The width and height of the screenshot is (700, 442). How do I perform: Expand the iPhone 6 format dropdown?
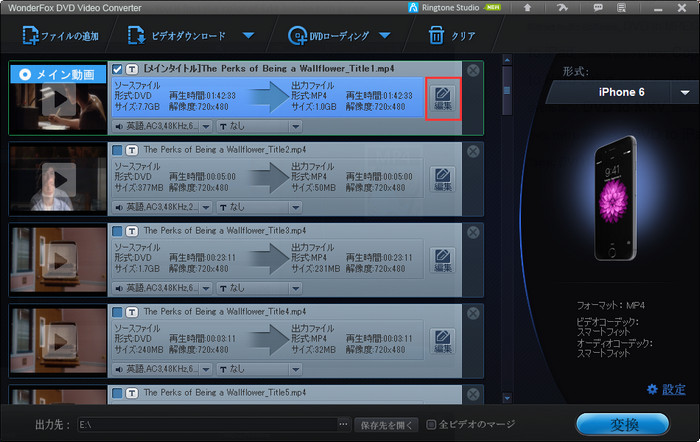coord(685,92)
